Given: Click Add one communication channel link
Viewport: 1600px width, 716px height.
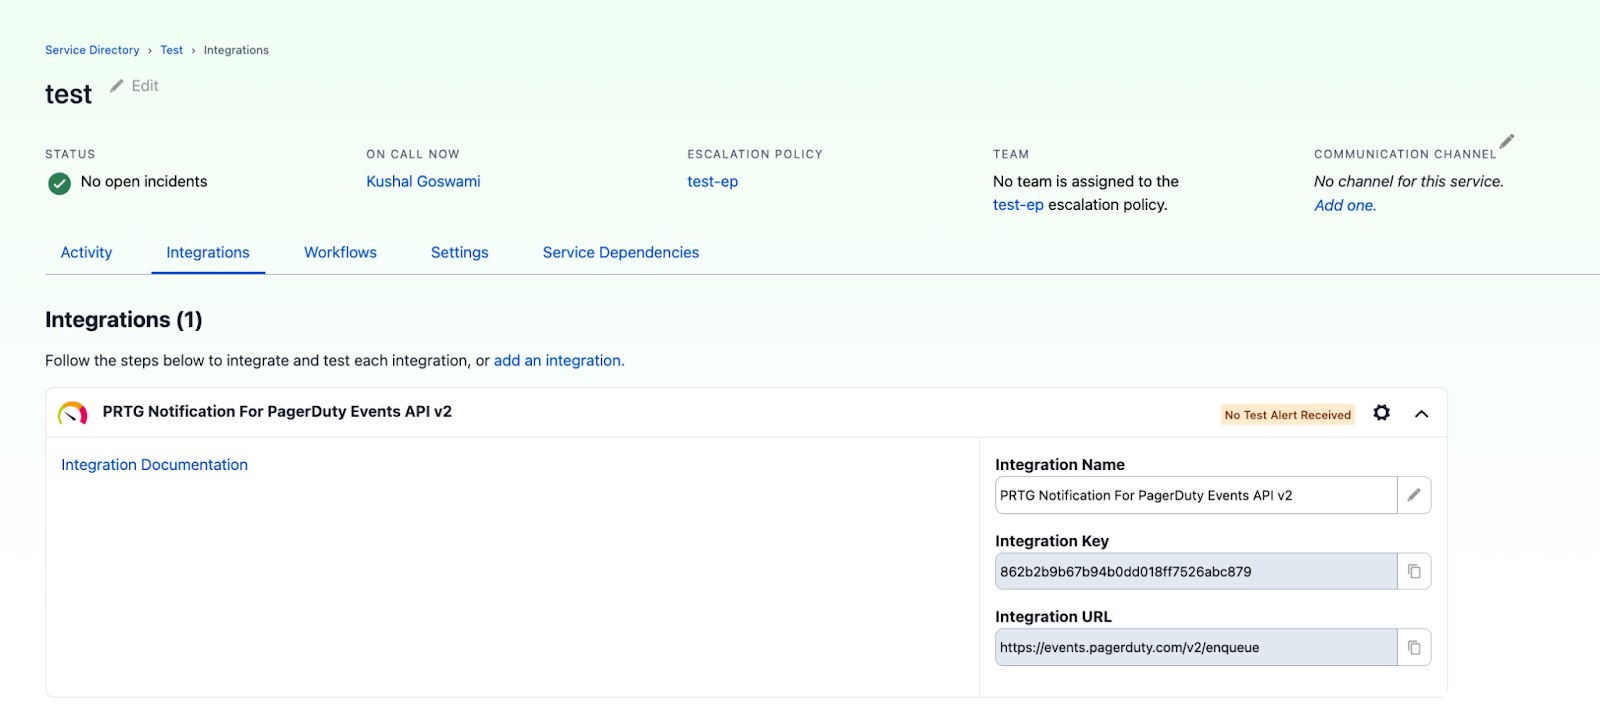Looking at the screenshot, I should coord(1345,205).
